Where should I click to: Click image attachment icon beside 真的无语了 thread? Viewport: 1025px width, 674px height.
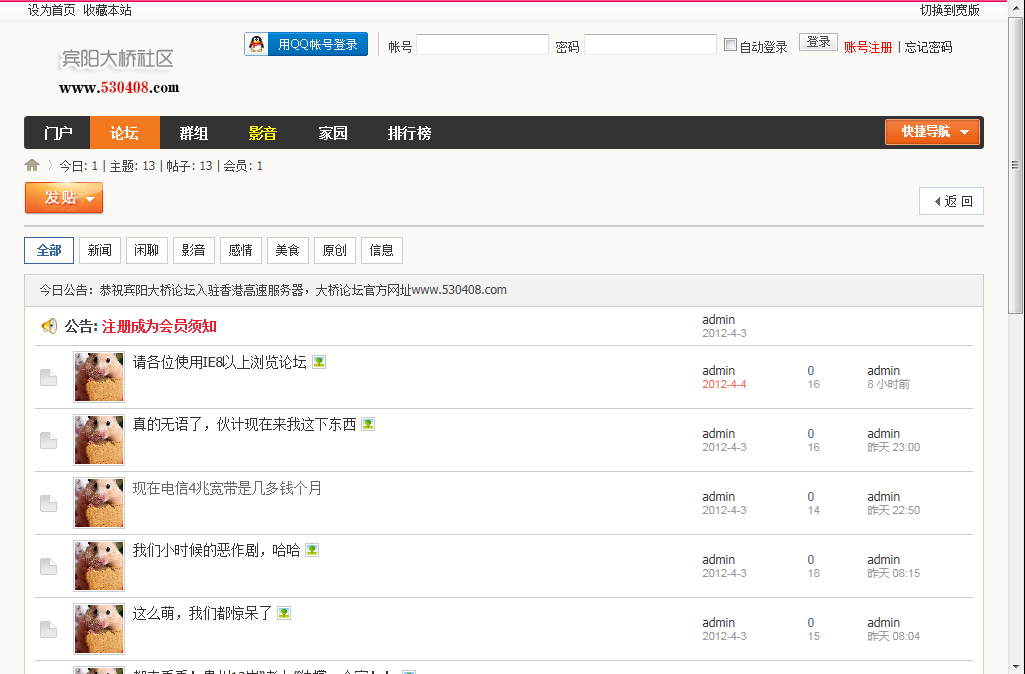click(368, 424)
